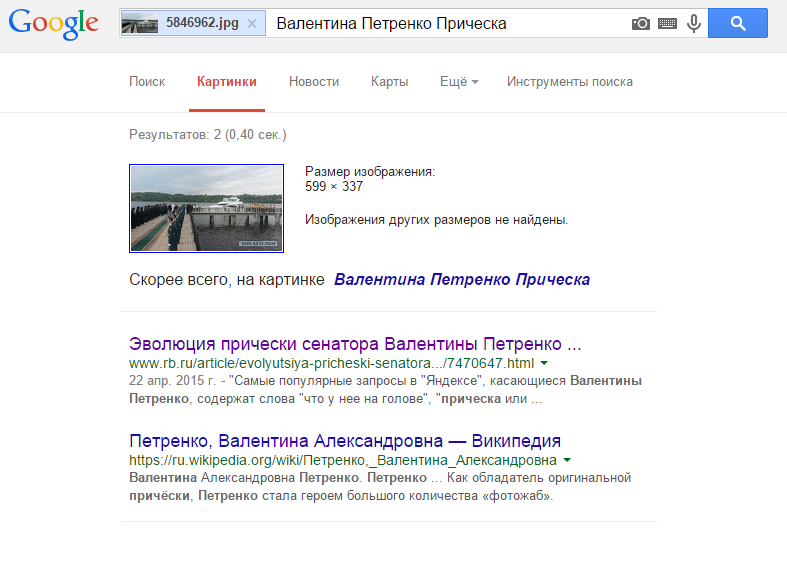The height and width of the screenshot is (573, 787).
Task: Open the Карты tab
Action: tap(389, 82)
